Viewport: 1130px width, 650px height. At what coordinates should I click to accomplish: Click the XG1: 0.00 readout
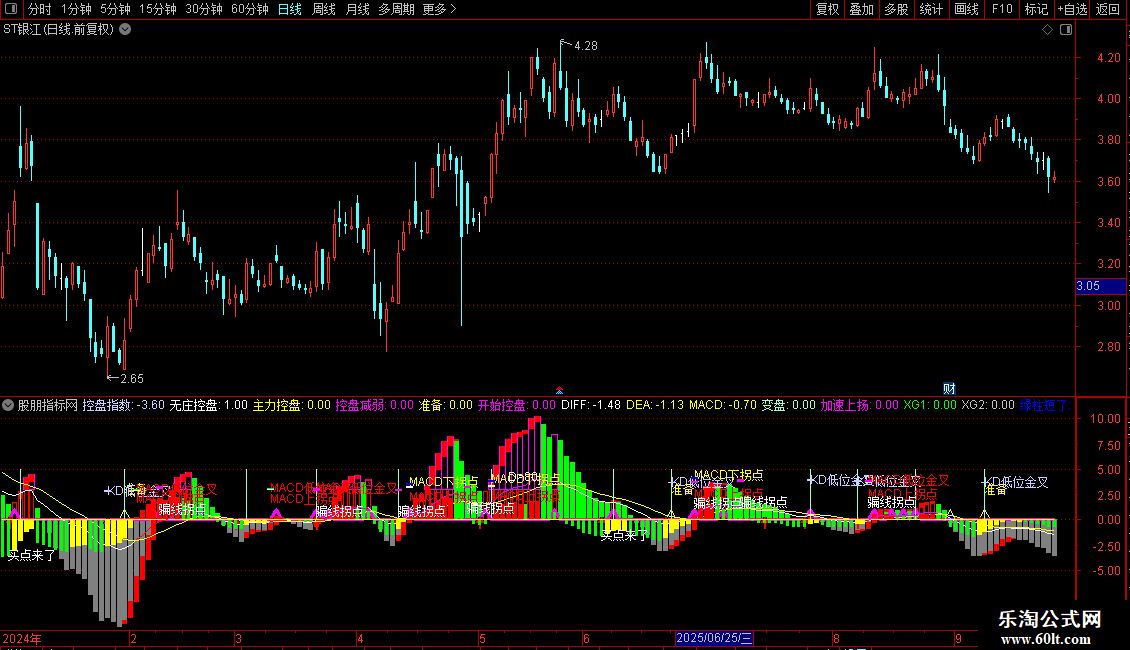(x=930, y=405)
